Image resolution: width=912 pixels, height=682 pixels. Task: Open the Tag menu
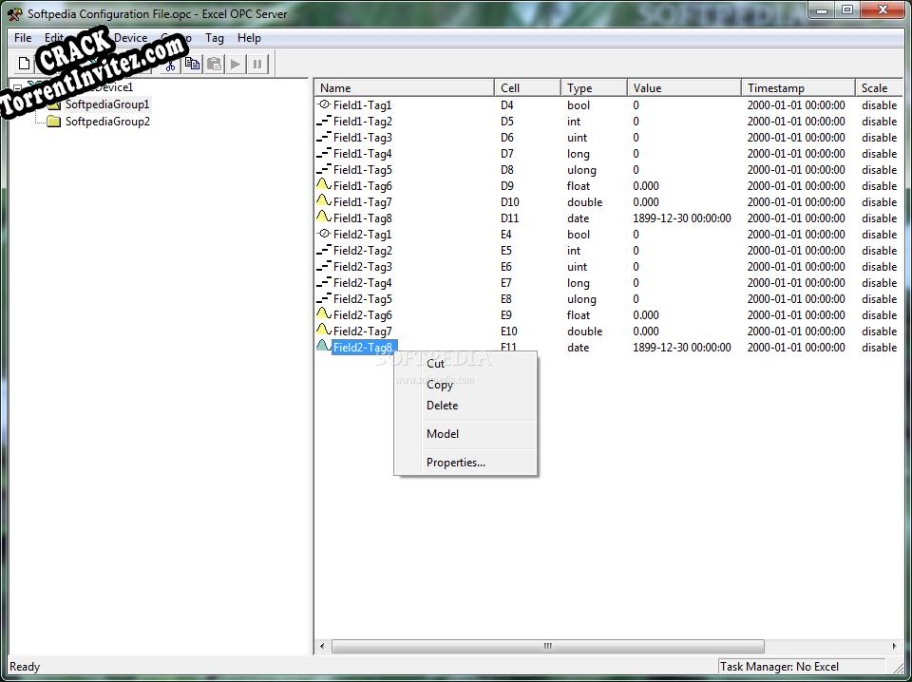click(x=214, y=37)
